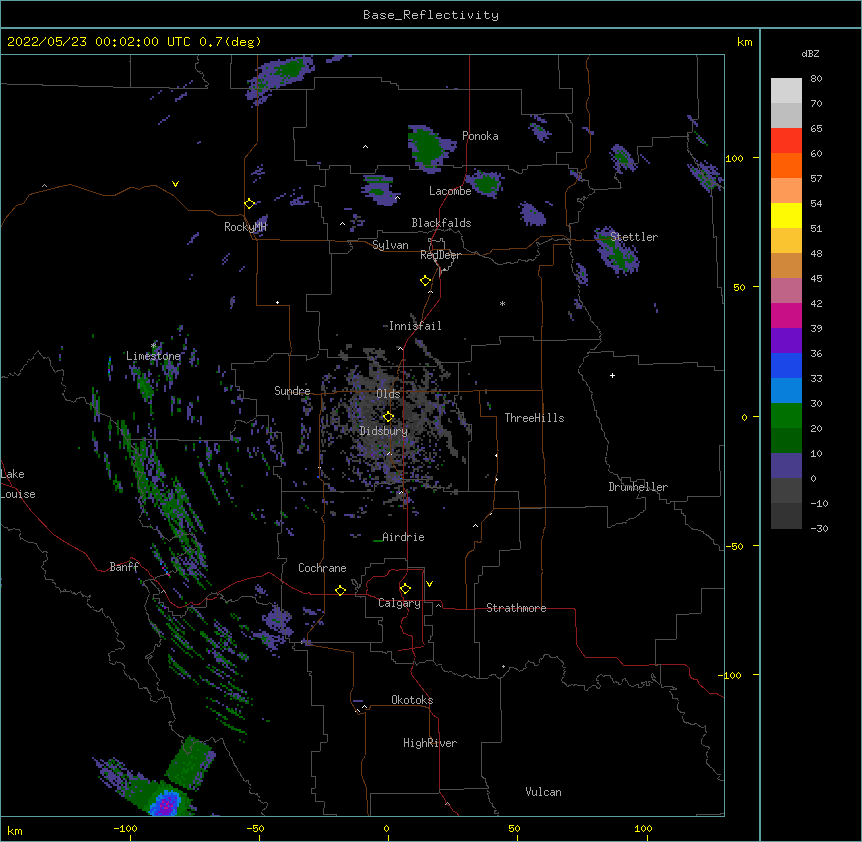Click the bright green 30 dBZ legend swatch

pyautogui.click(x=786, y=416)
